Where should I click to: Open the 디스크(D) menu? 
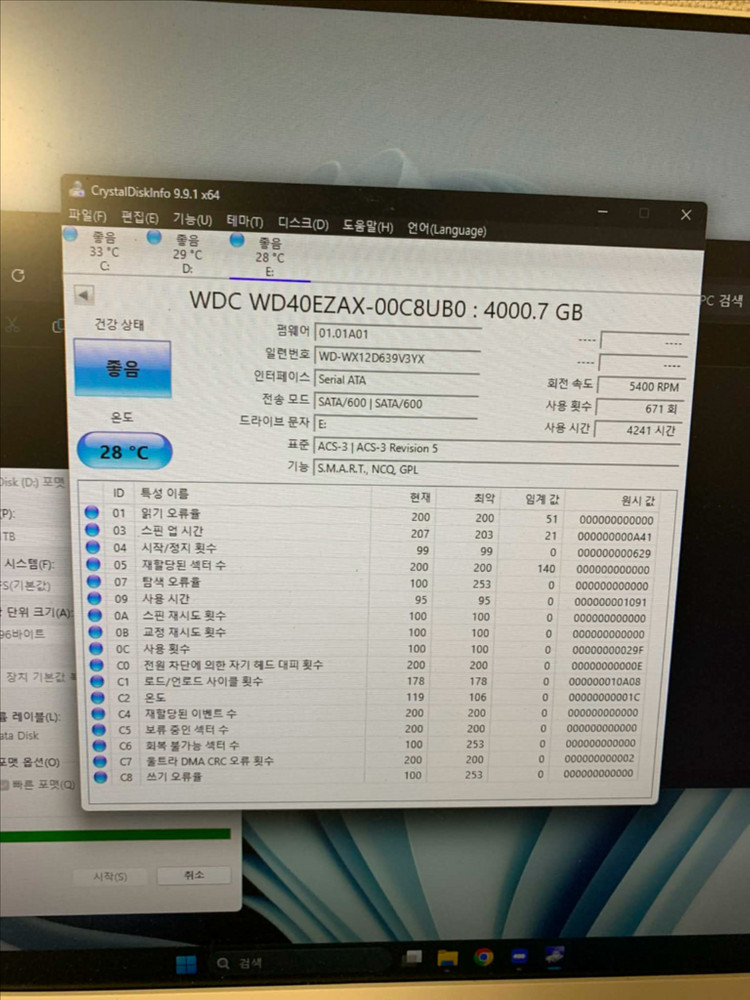(303, 224)
